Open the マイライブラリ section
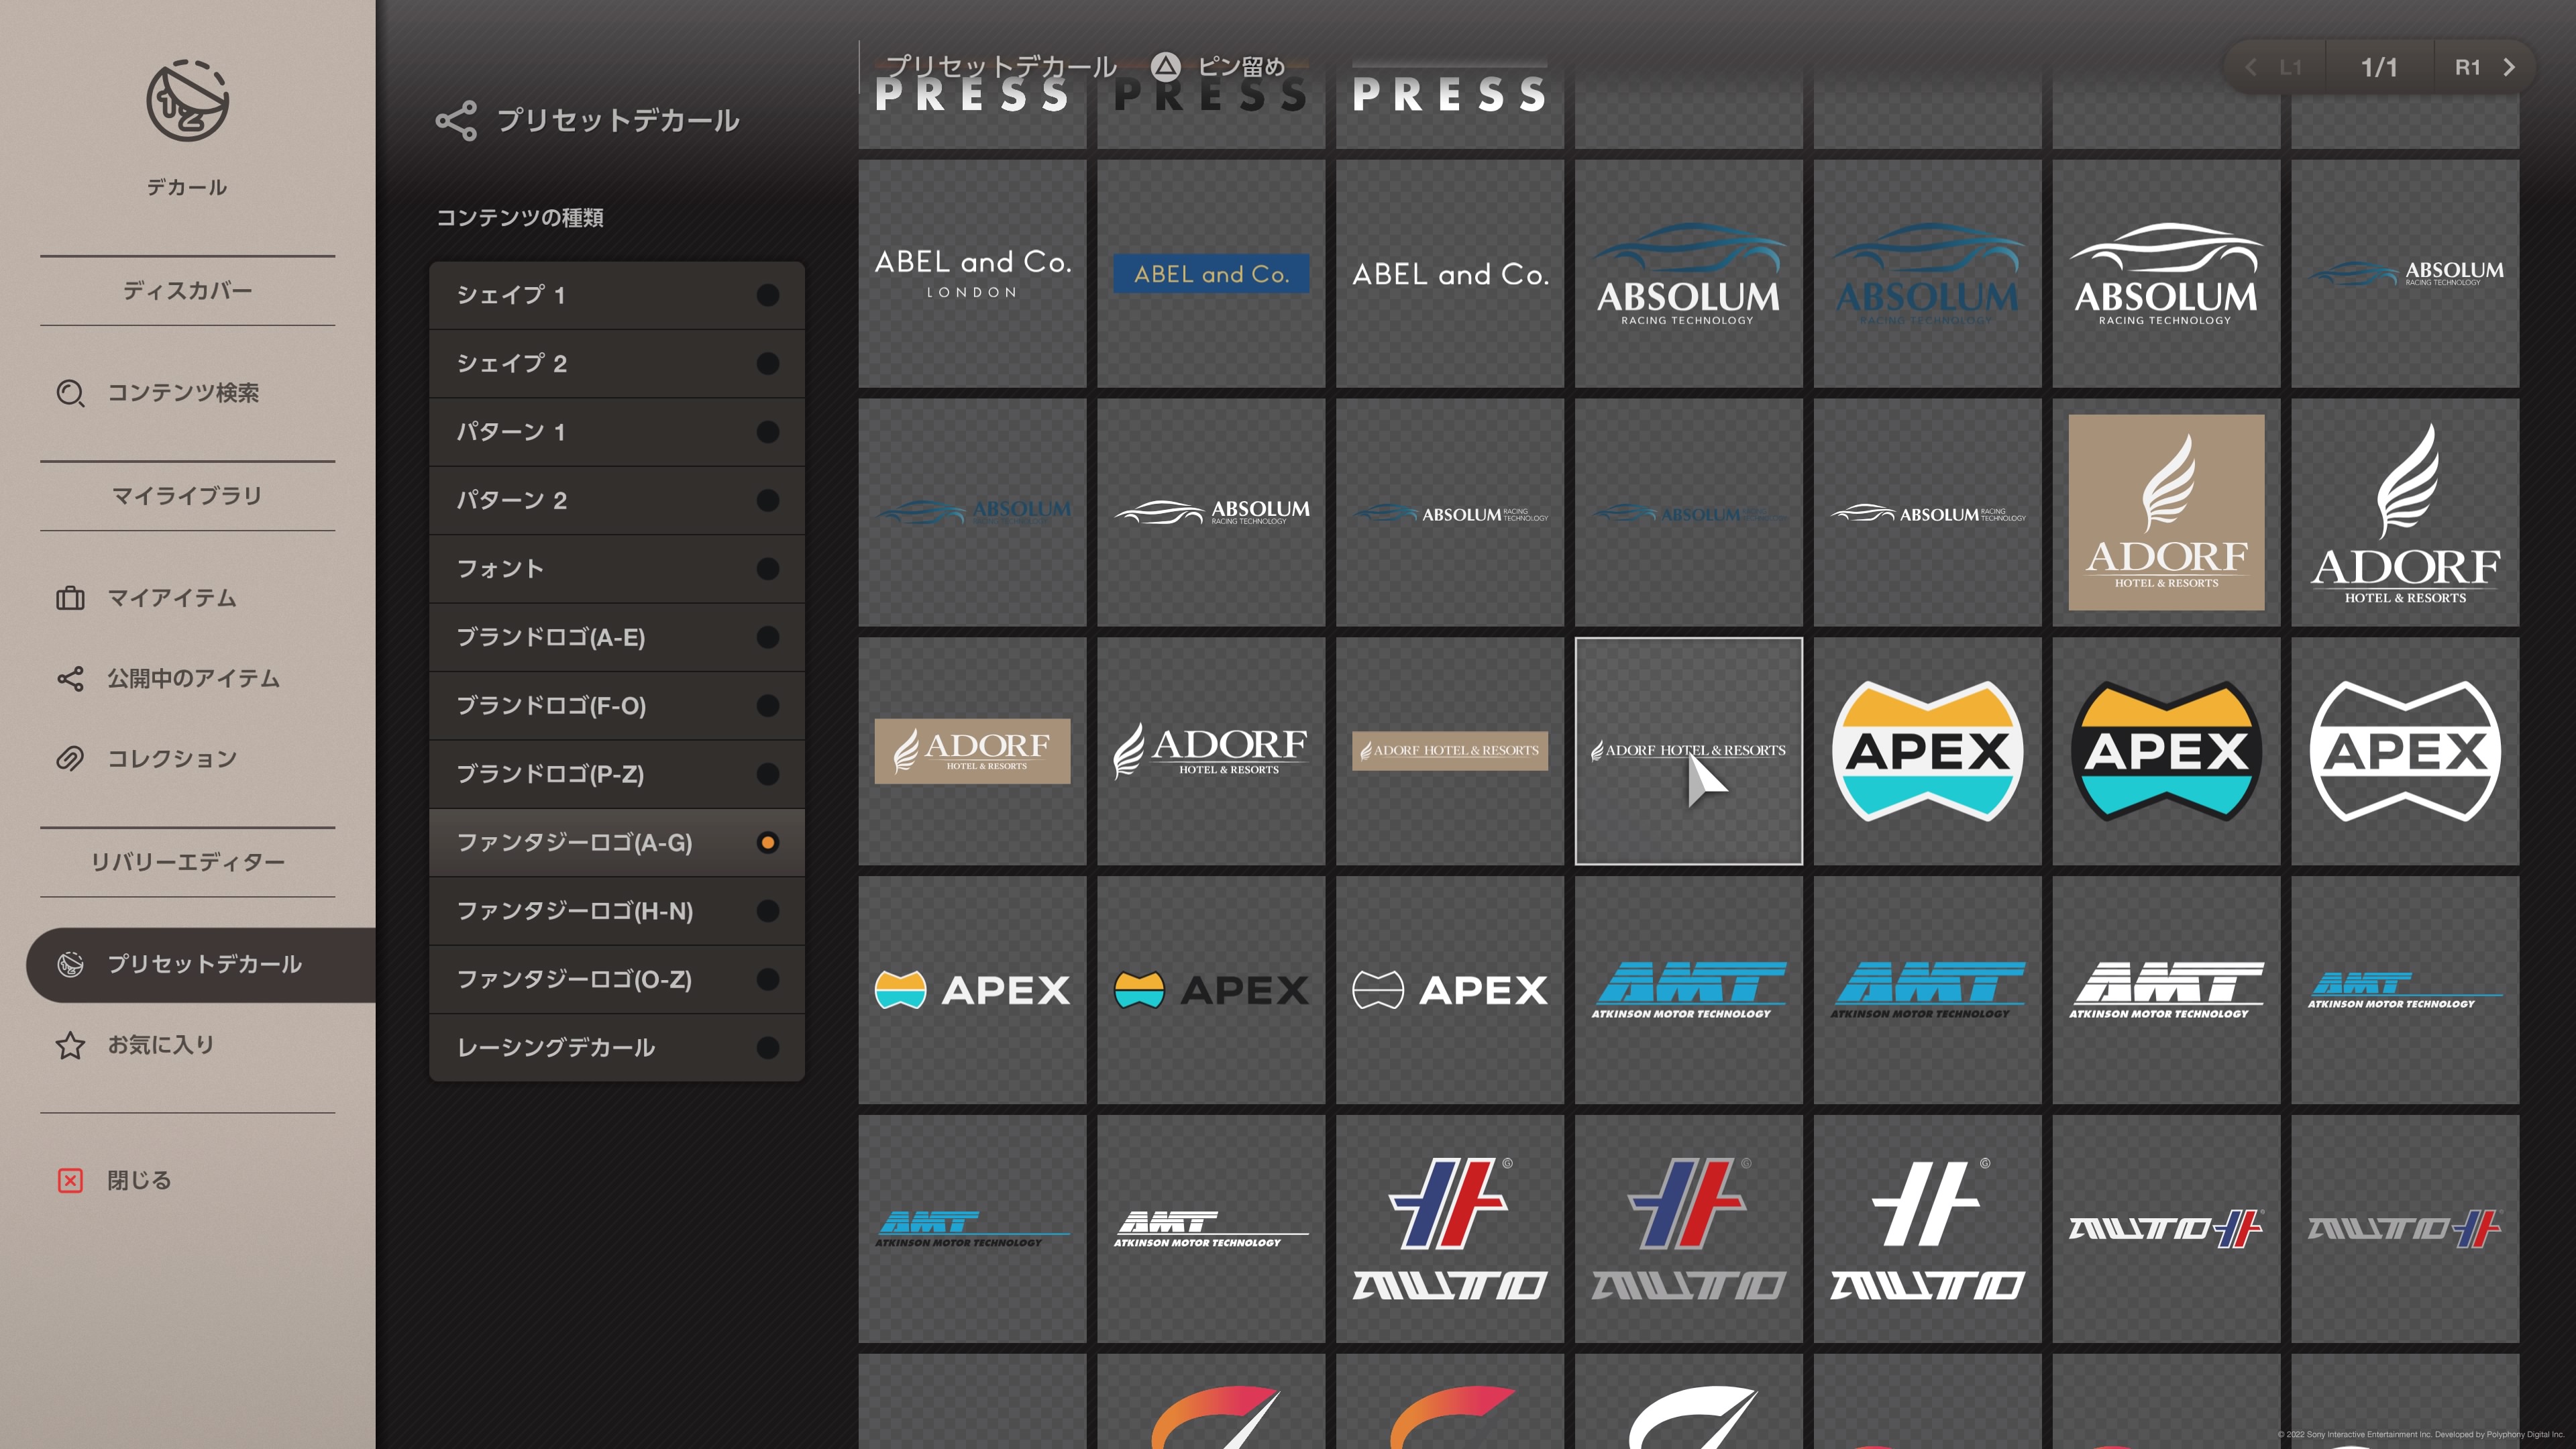 [187, 496]
